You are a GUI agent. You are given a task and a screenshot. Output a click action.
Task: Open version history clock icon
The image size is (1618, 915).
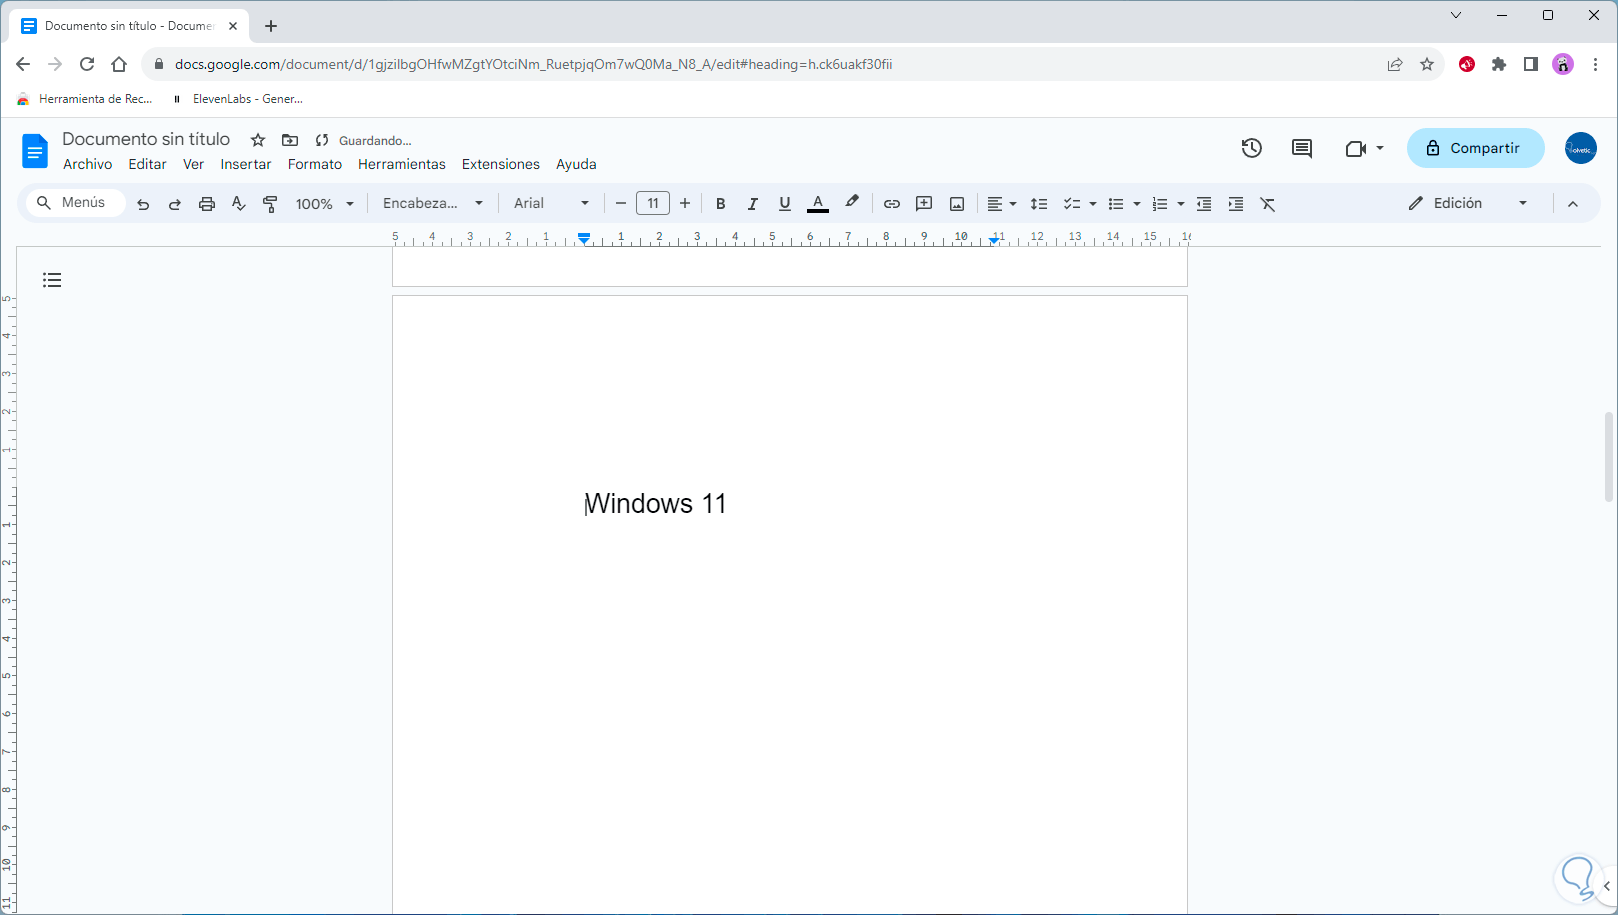click(1252, 148)
